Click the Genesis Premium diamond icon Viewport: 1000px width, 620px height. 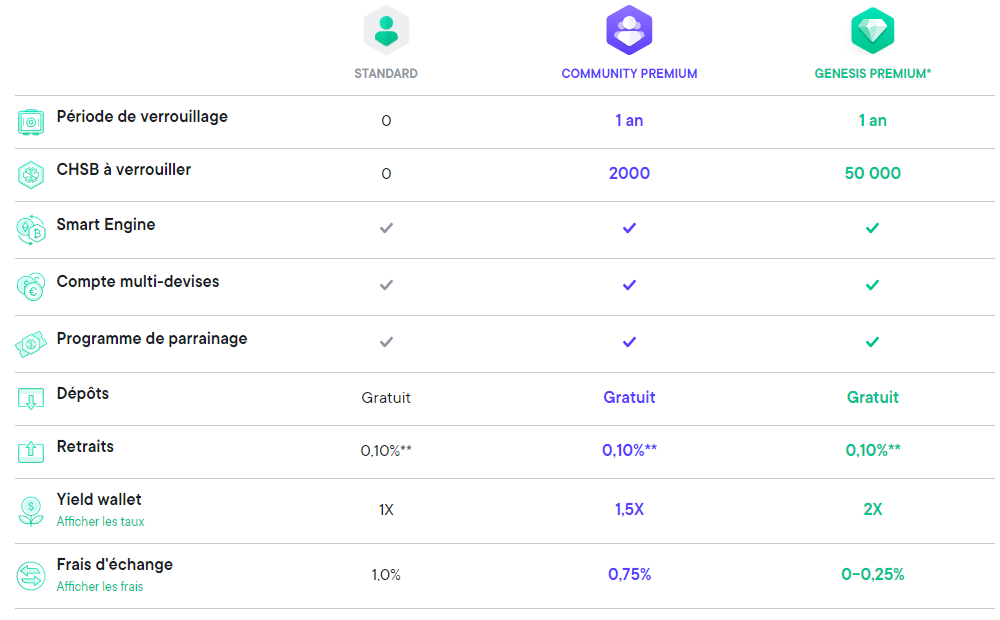[x=872, y=29]
